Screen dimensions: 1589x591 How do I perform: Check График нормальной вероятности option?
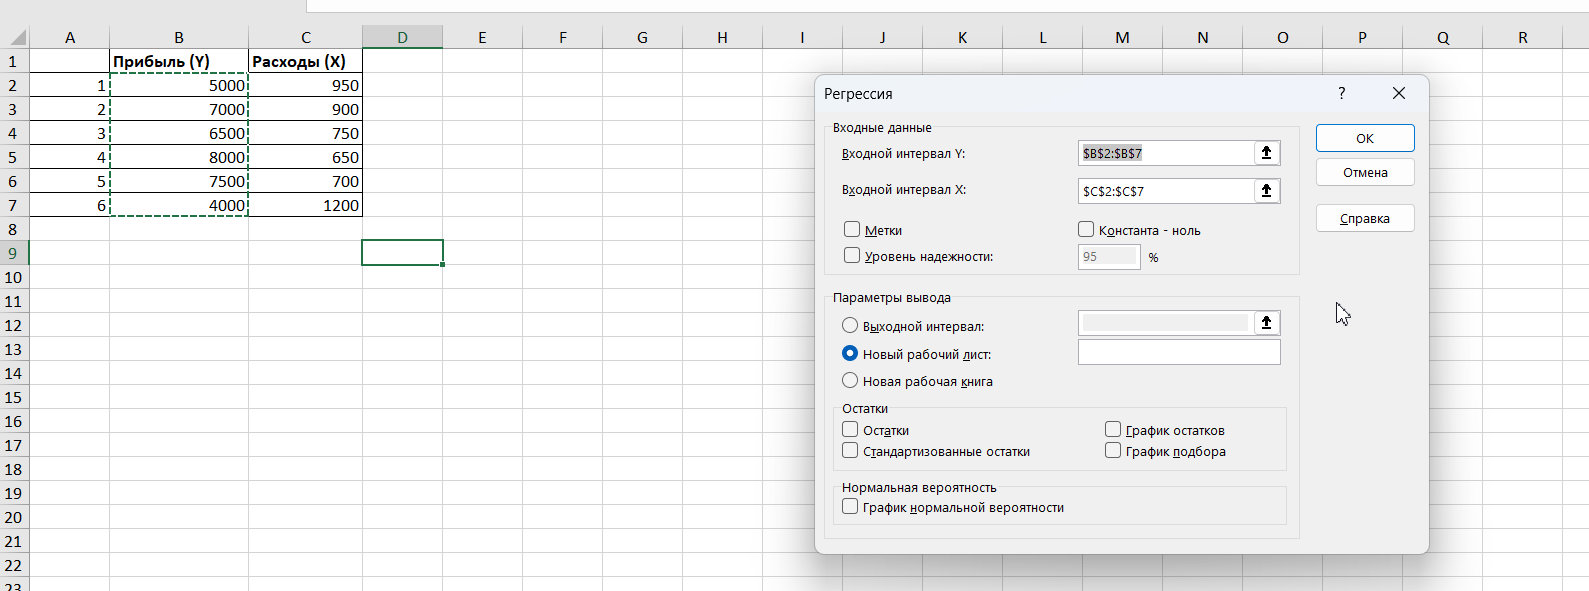click(x=850, y=507)
